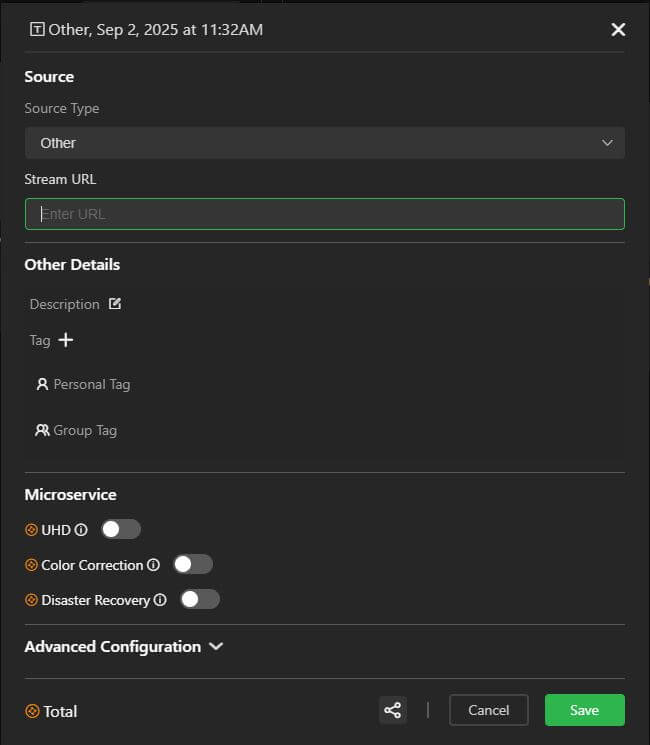Enable the UHD toggle
The width and height of the screenshot is (650, 745).
click(x=121, y=529)
